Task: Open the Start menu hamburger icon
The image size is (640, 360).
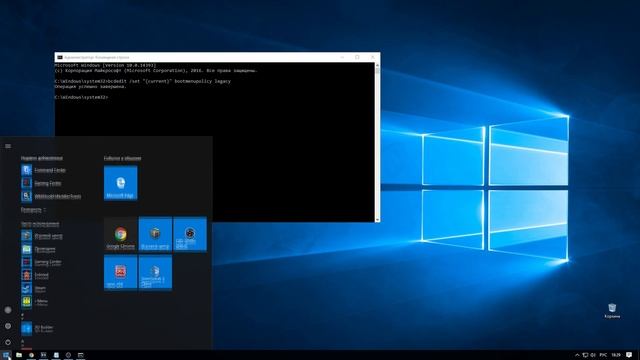Action: [8, 146]
